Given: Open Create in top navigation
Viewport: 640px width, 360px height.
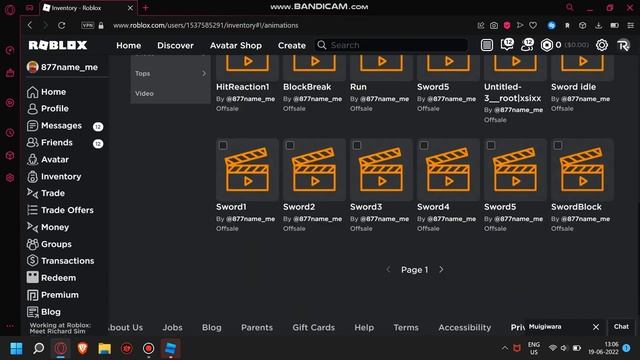Looking at the screenshot, I should [292, 45].
